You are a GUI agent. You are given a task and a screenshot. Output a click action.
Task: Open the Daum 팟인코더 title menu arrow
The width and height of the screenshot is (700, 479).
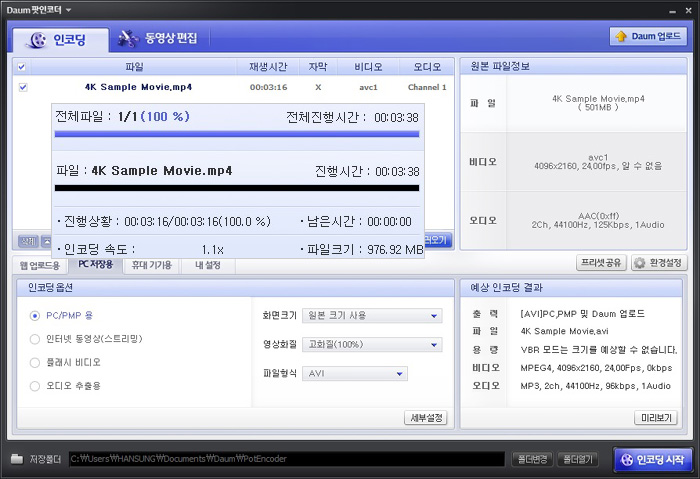68,10
